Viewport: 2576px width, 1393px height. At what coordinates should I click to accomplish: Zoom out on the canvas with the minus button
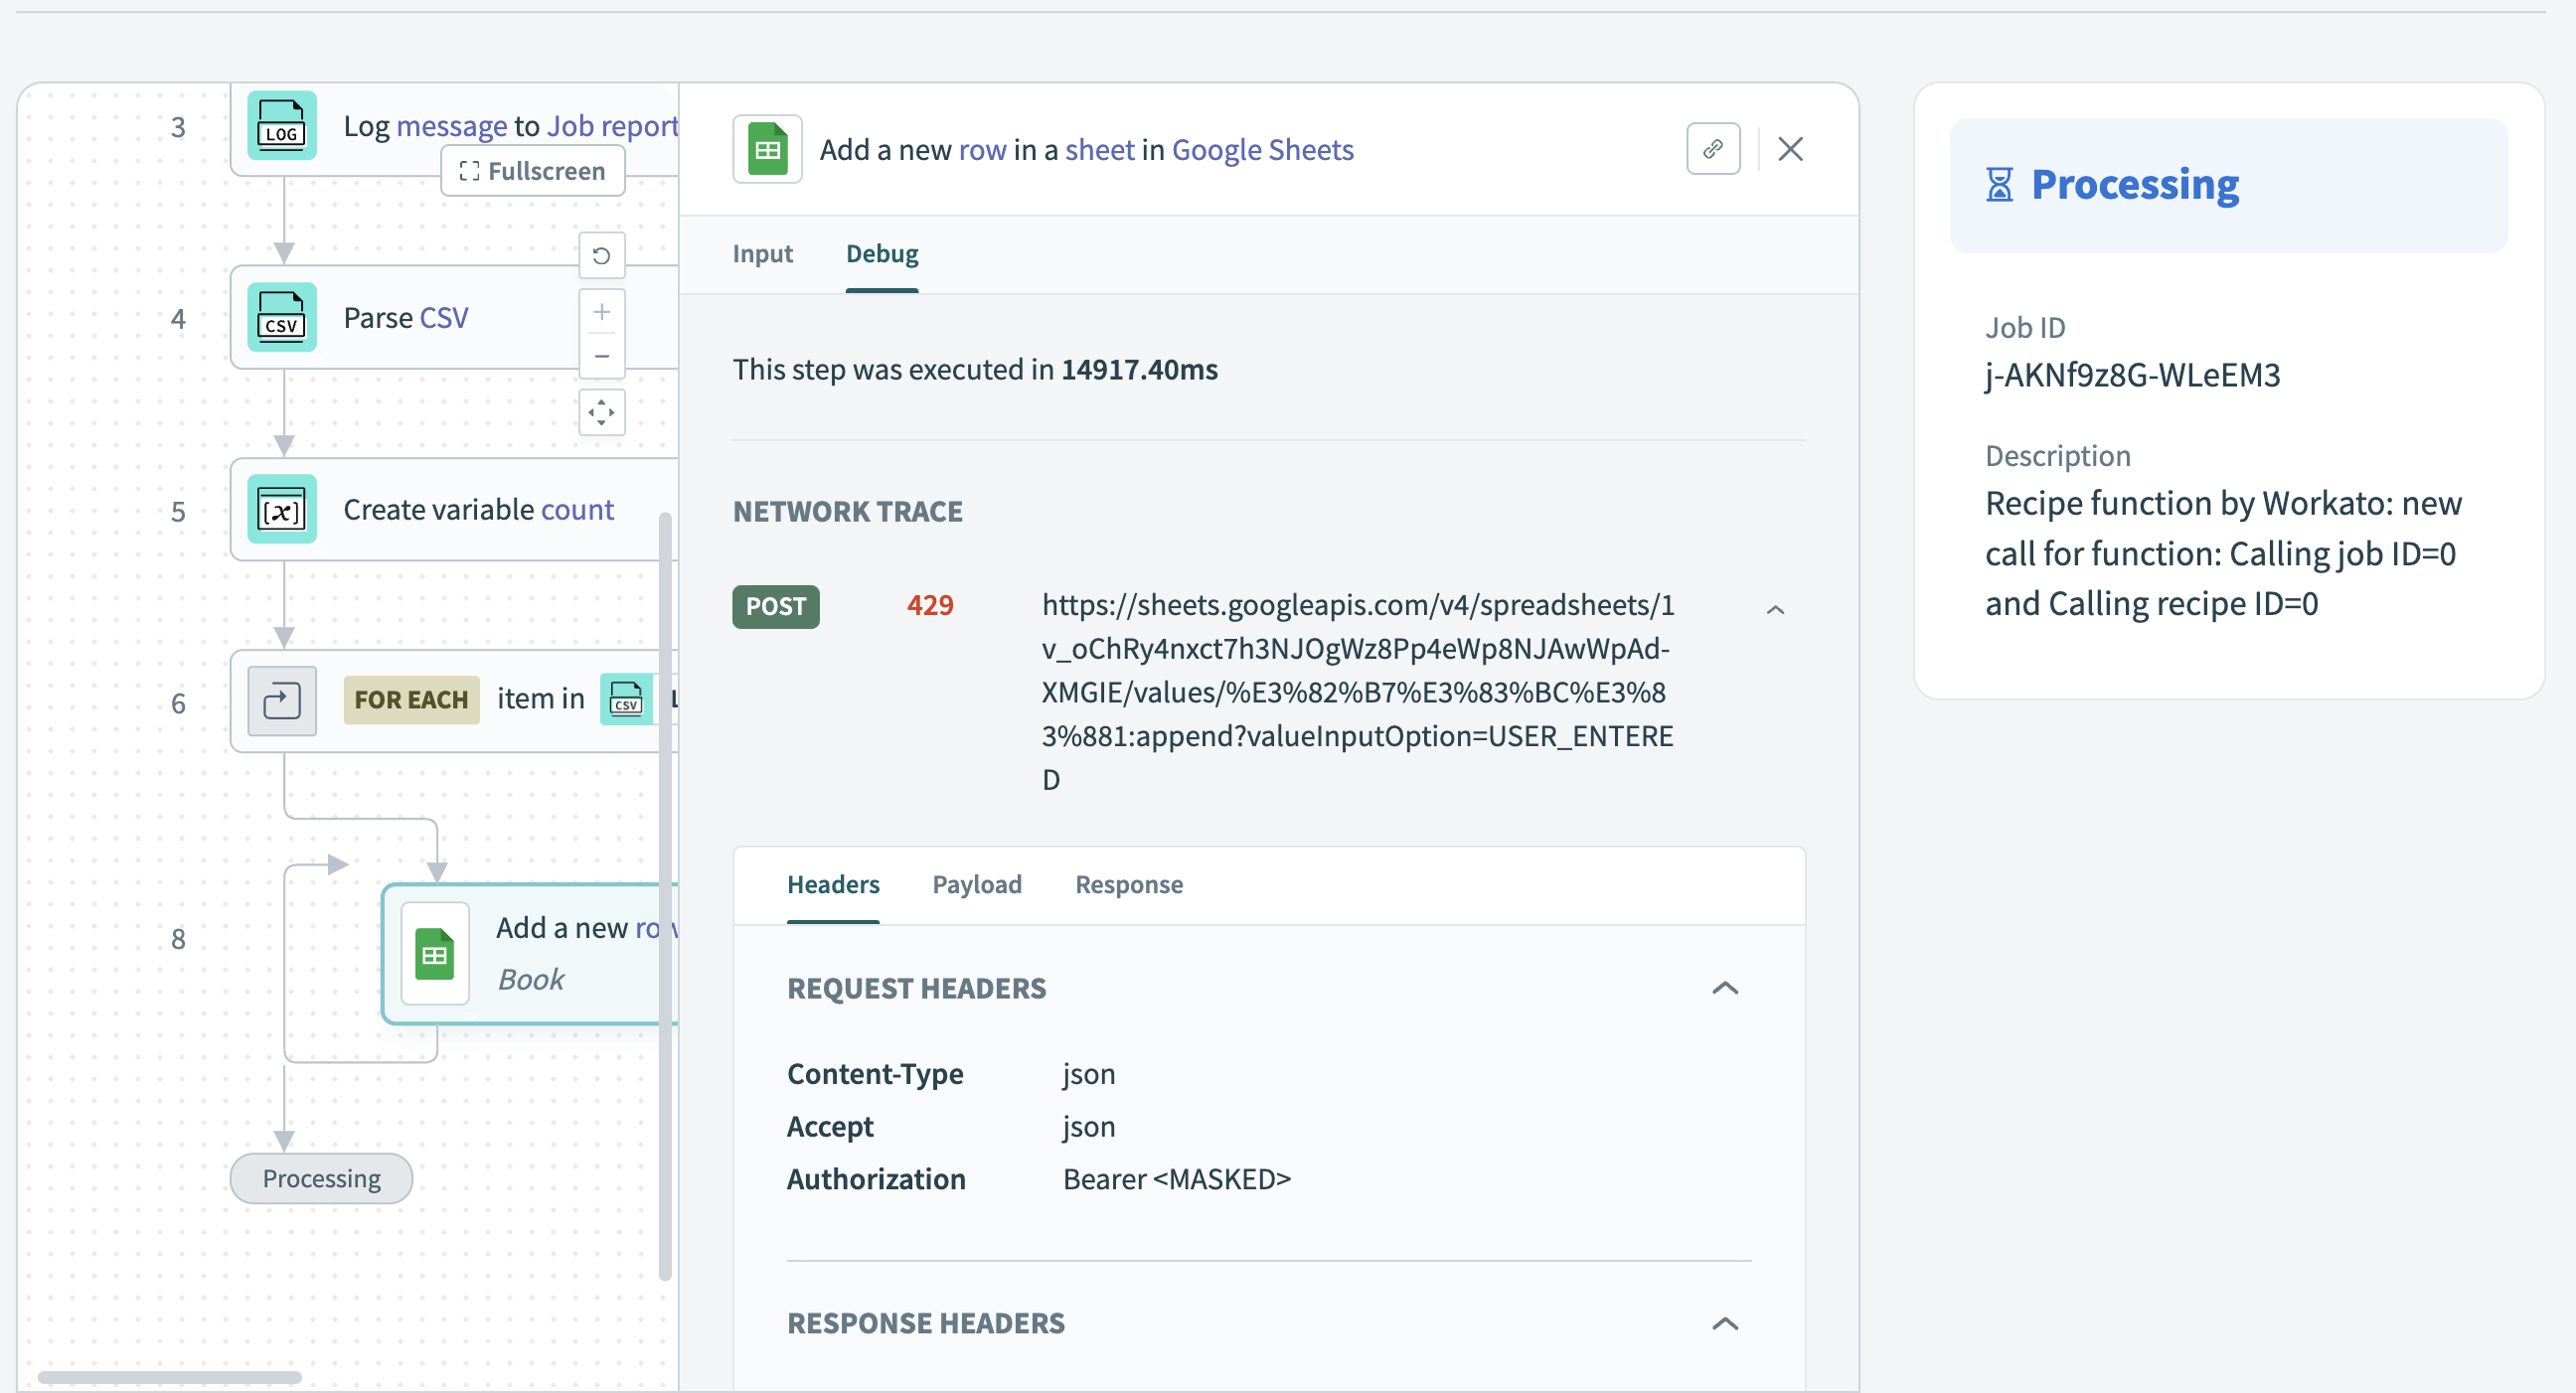(601, 356)
